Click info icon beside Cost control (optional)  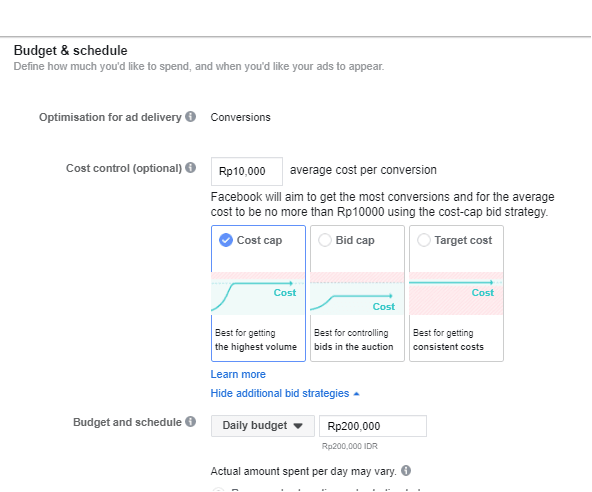pos(190,168)
